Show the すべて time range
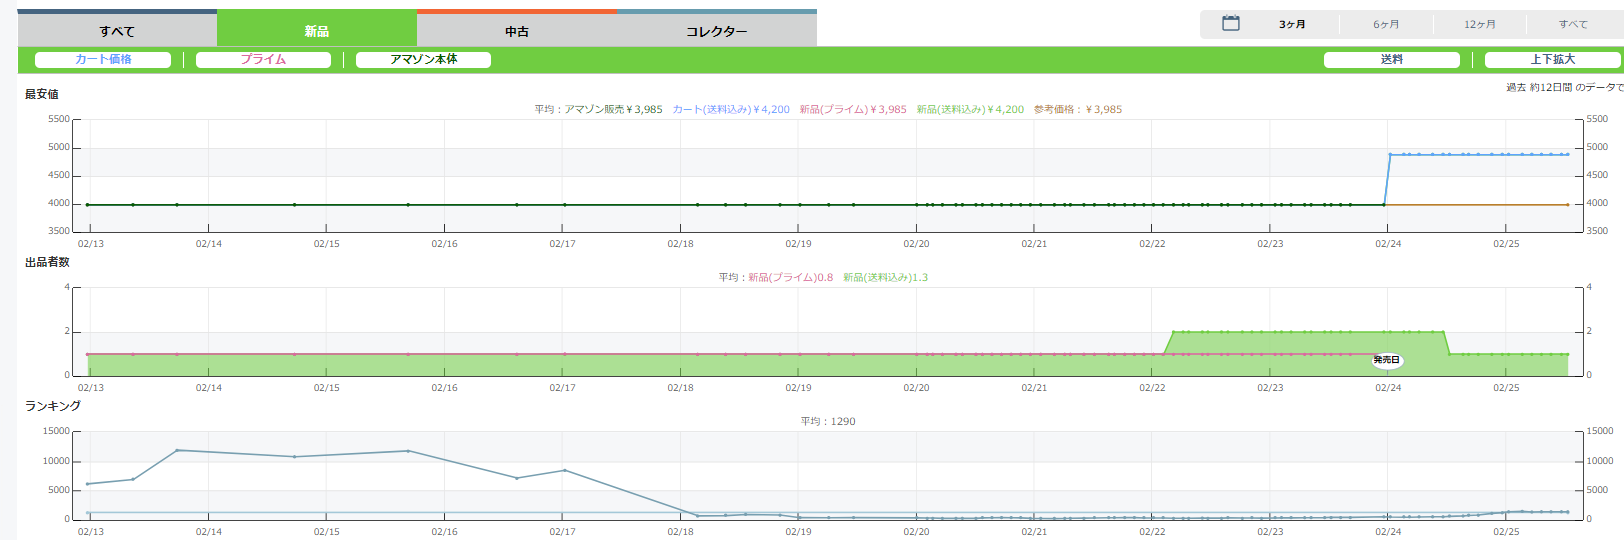 [x=1572, y=24]
